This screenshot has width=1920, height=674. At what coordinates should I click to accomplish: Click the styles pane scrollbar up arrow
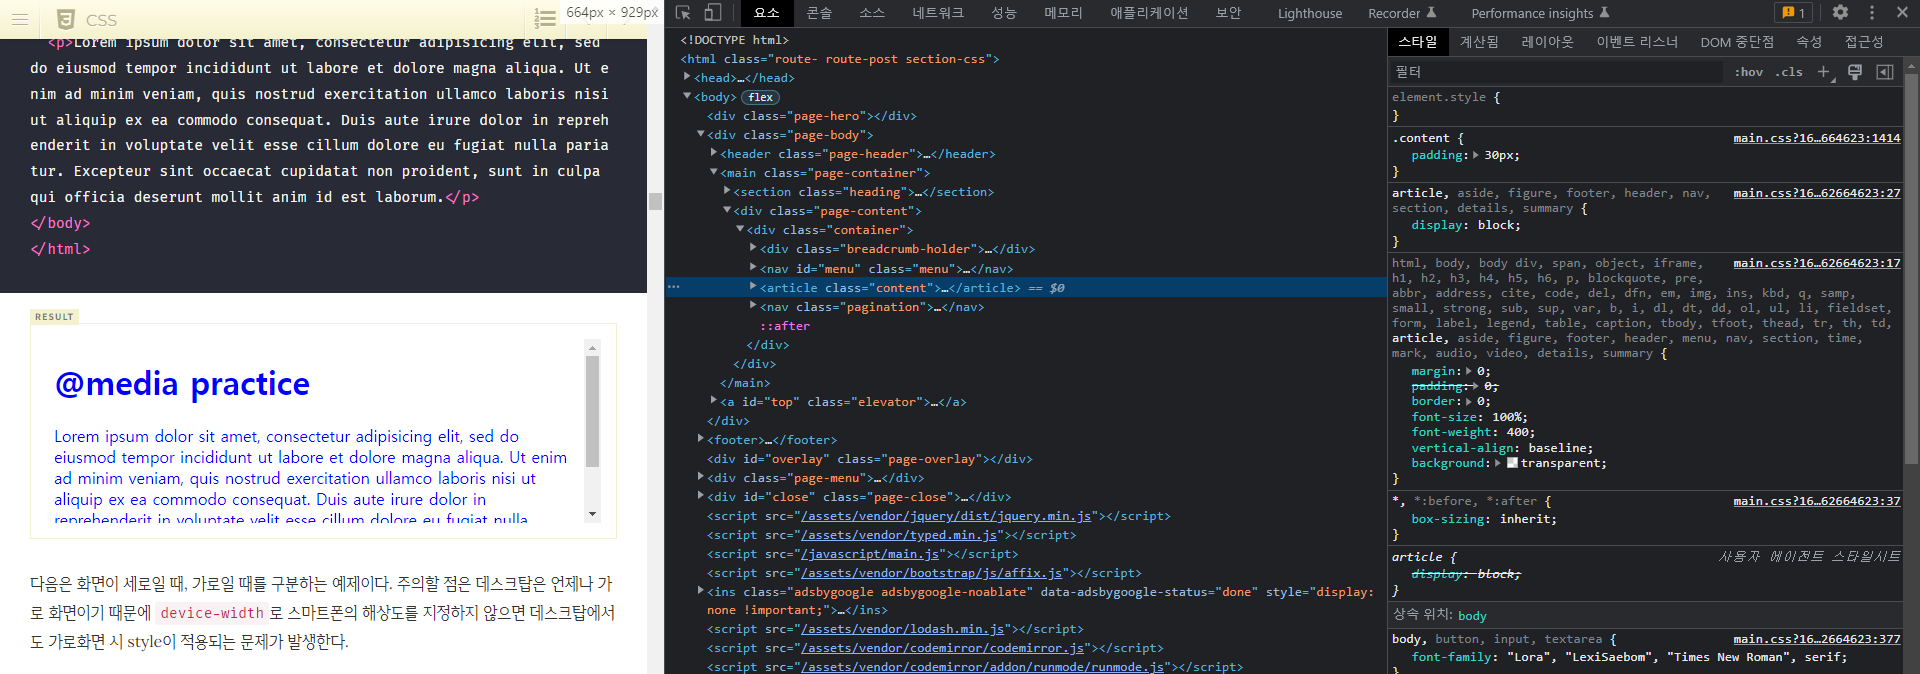pos(1912,68)
